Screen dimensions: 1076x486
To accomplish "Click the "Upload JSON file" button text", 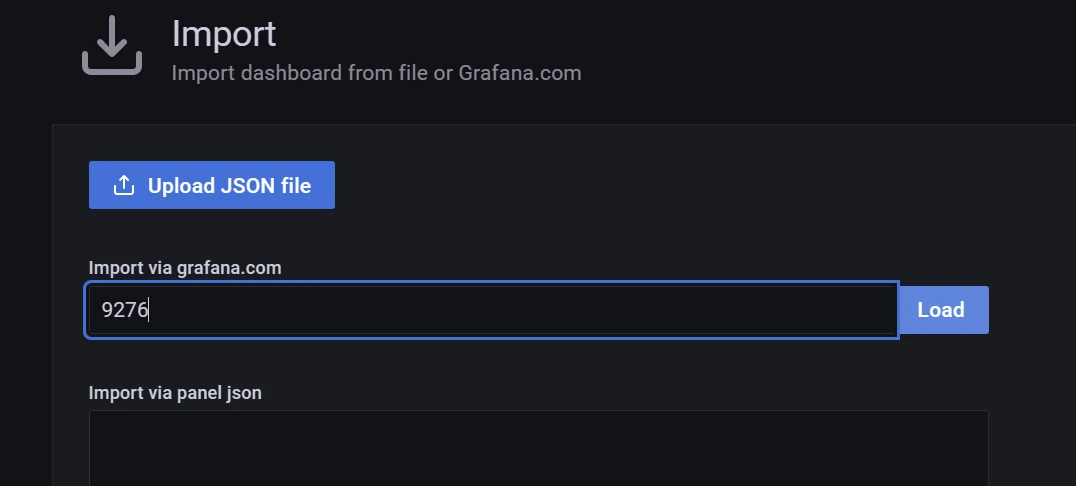I will coord(229,186).
